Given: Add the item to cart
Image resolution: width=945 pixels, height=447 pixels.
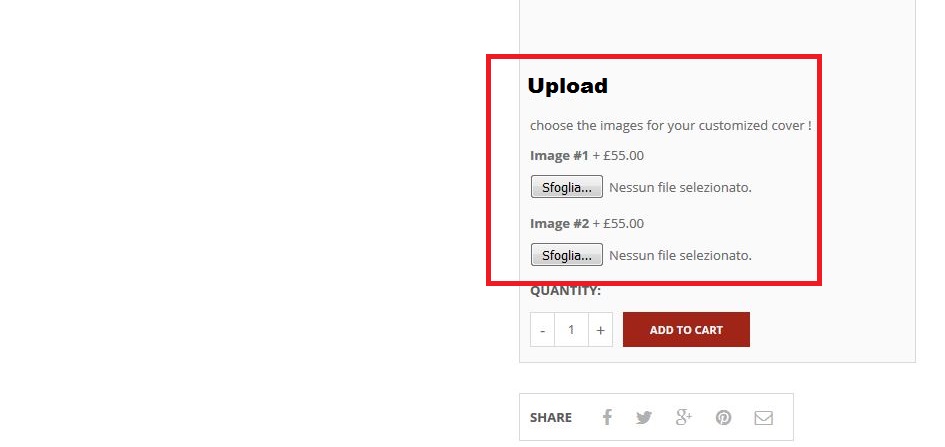Looking at the screenshot, I should click(x=686, y=330).
